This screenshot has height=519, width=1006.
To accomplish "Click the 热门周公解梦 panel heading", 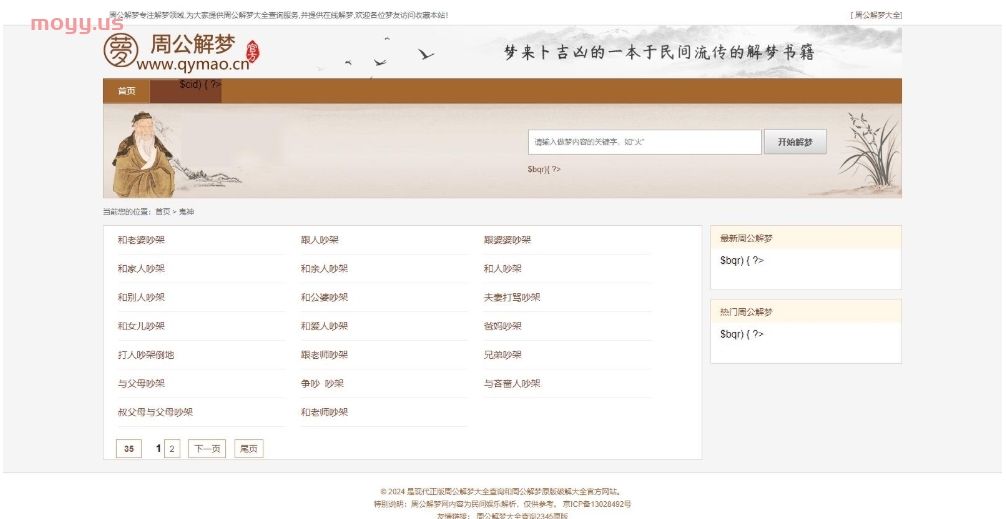I will click(746, 312).
